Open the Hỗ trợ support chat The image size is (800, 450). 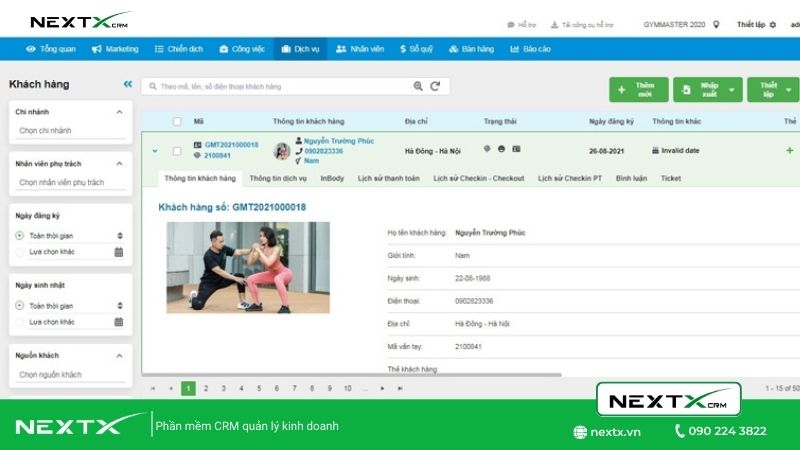[x=521, y=24]
